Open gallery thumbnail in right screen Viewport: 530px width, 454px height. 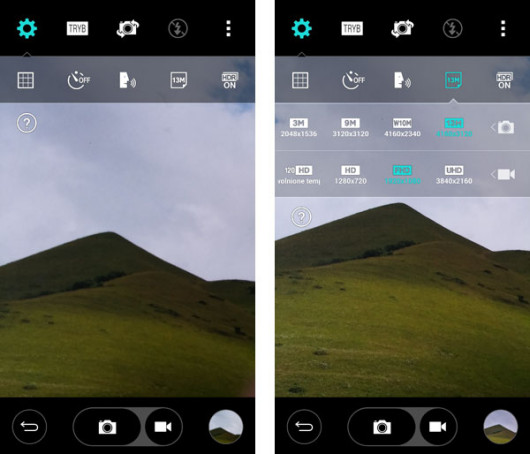tap(500, 427)
